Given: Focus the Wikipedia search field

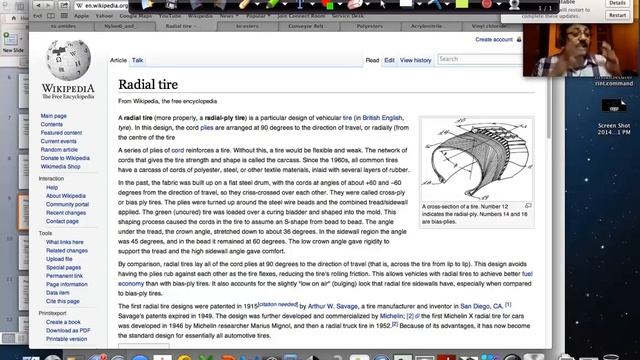Looking at the screenshot, I should (480, 60).
